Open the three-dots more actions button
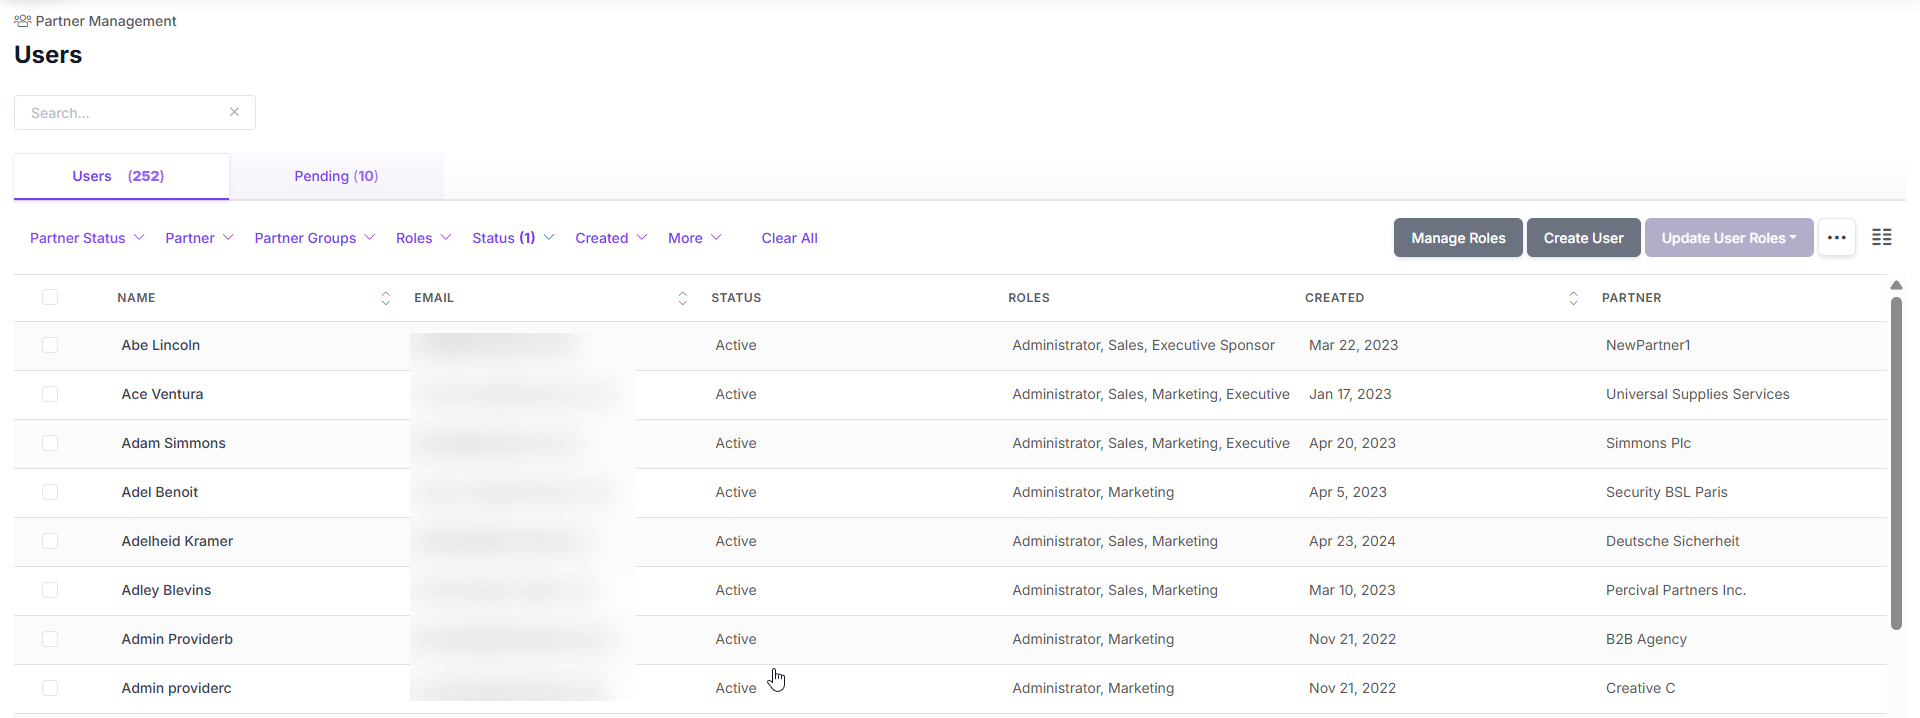 click(x=1836, y=238)
